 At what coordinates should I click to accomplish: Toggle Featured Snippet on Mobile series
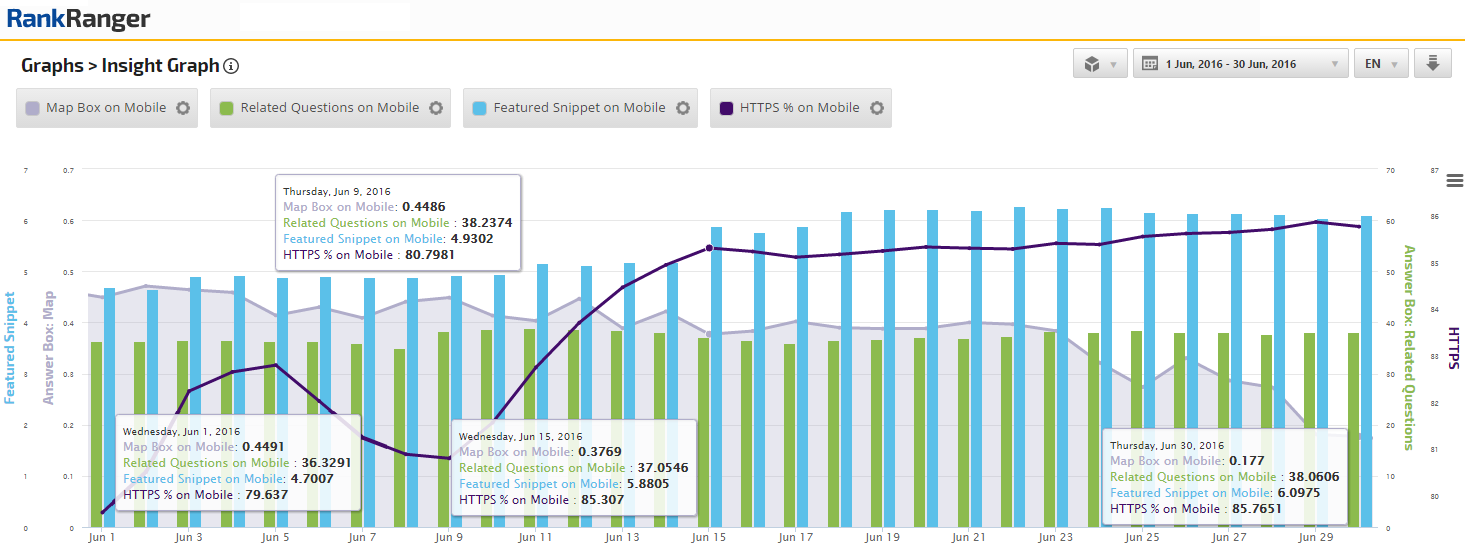tap(579, 108)
